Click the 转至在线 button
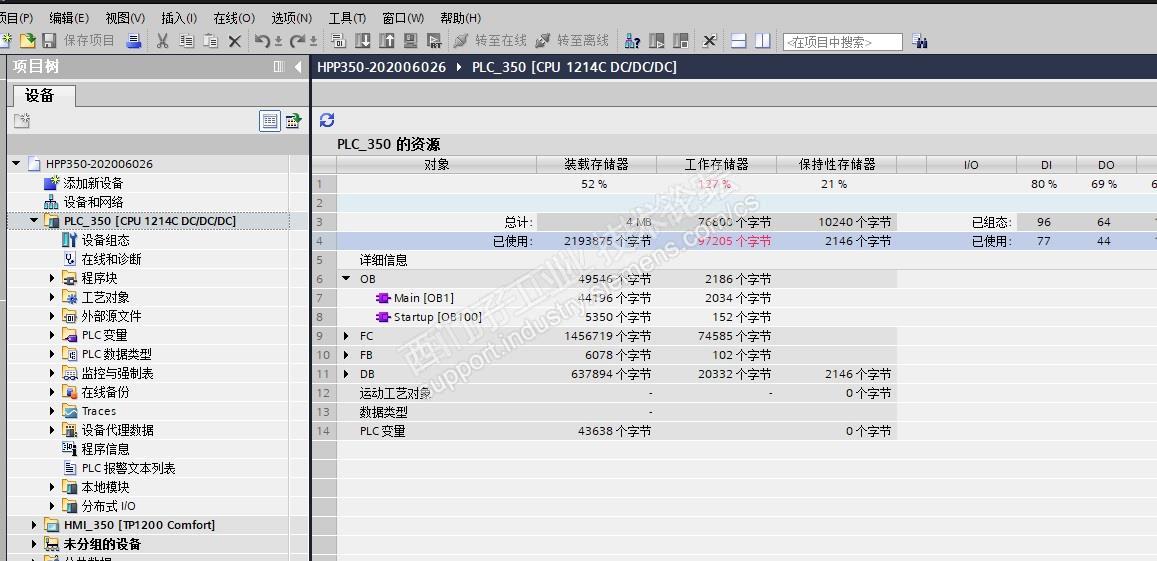Screen dimensions: 1157x561 point(491,41)
